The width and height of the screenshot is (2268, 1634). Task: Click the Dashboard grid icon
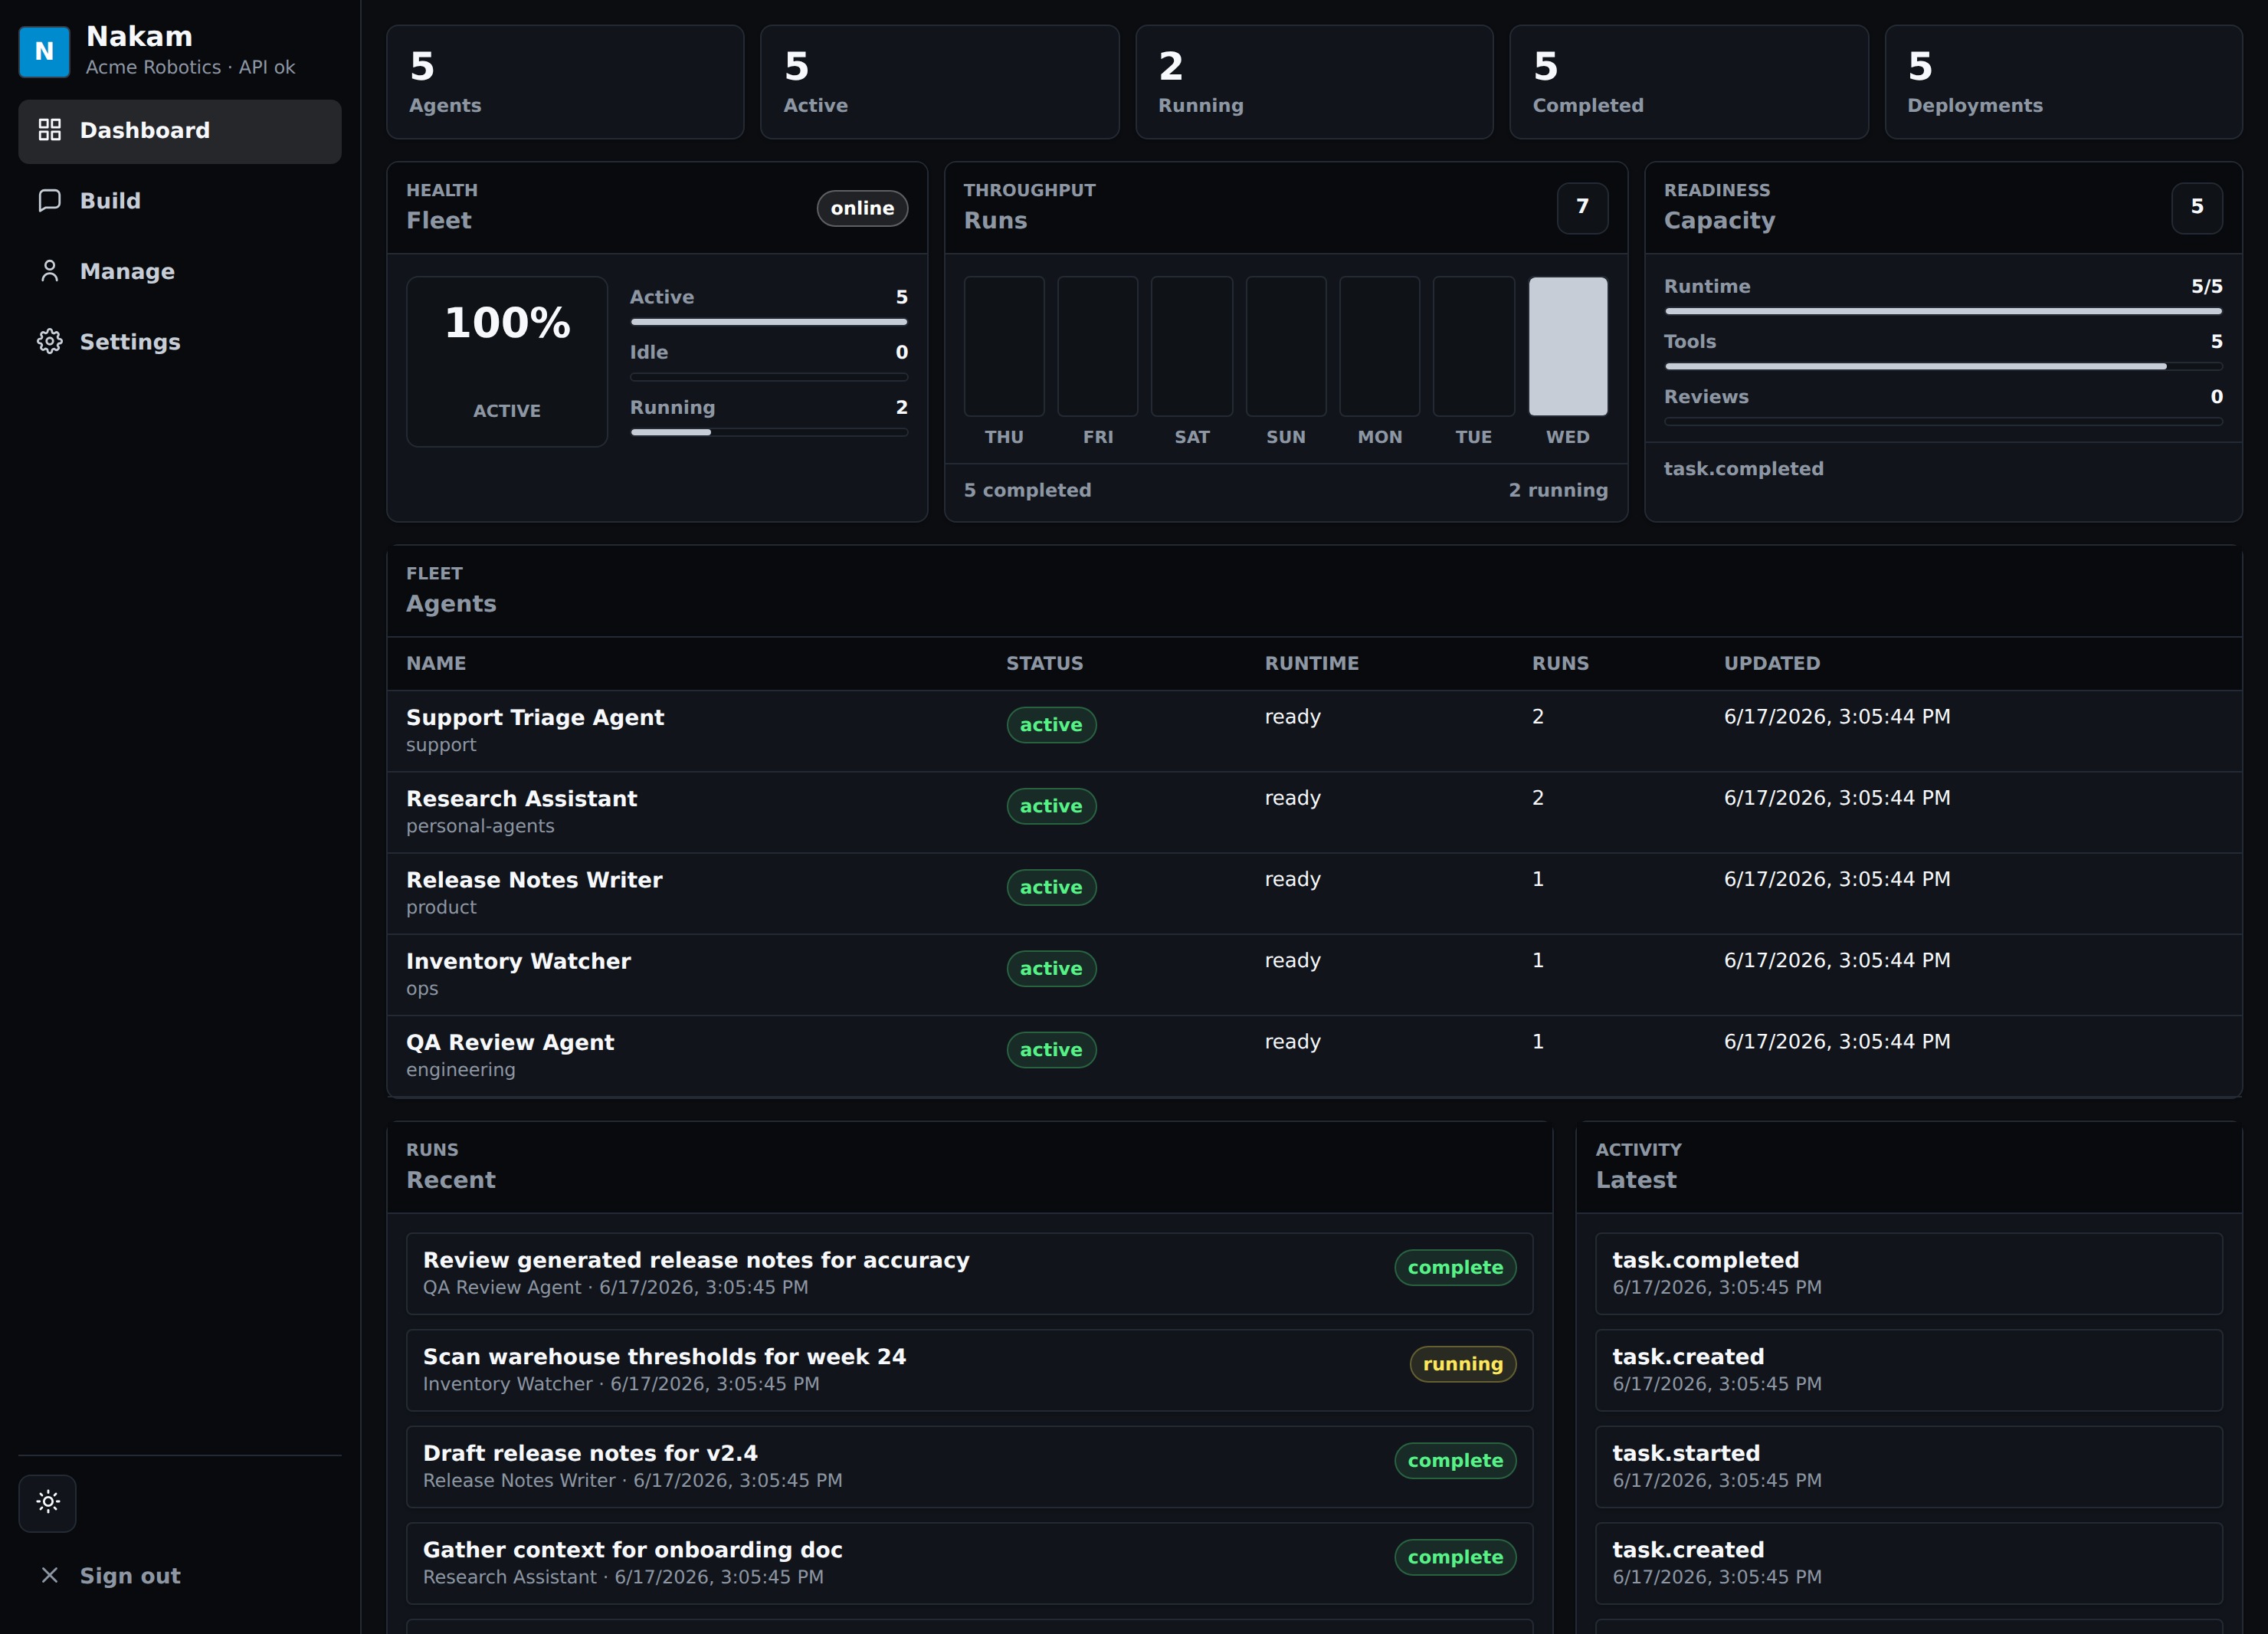tap(49, 130)
